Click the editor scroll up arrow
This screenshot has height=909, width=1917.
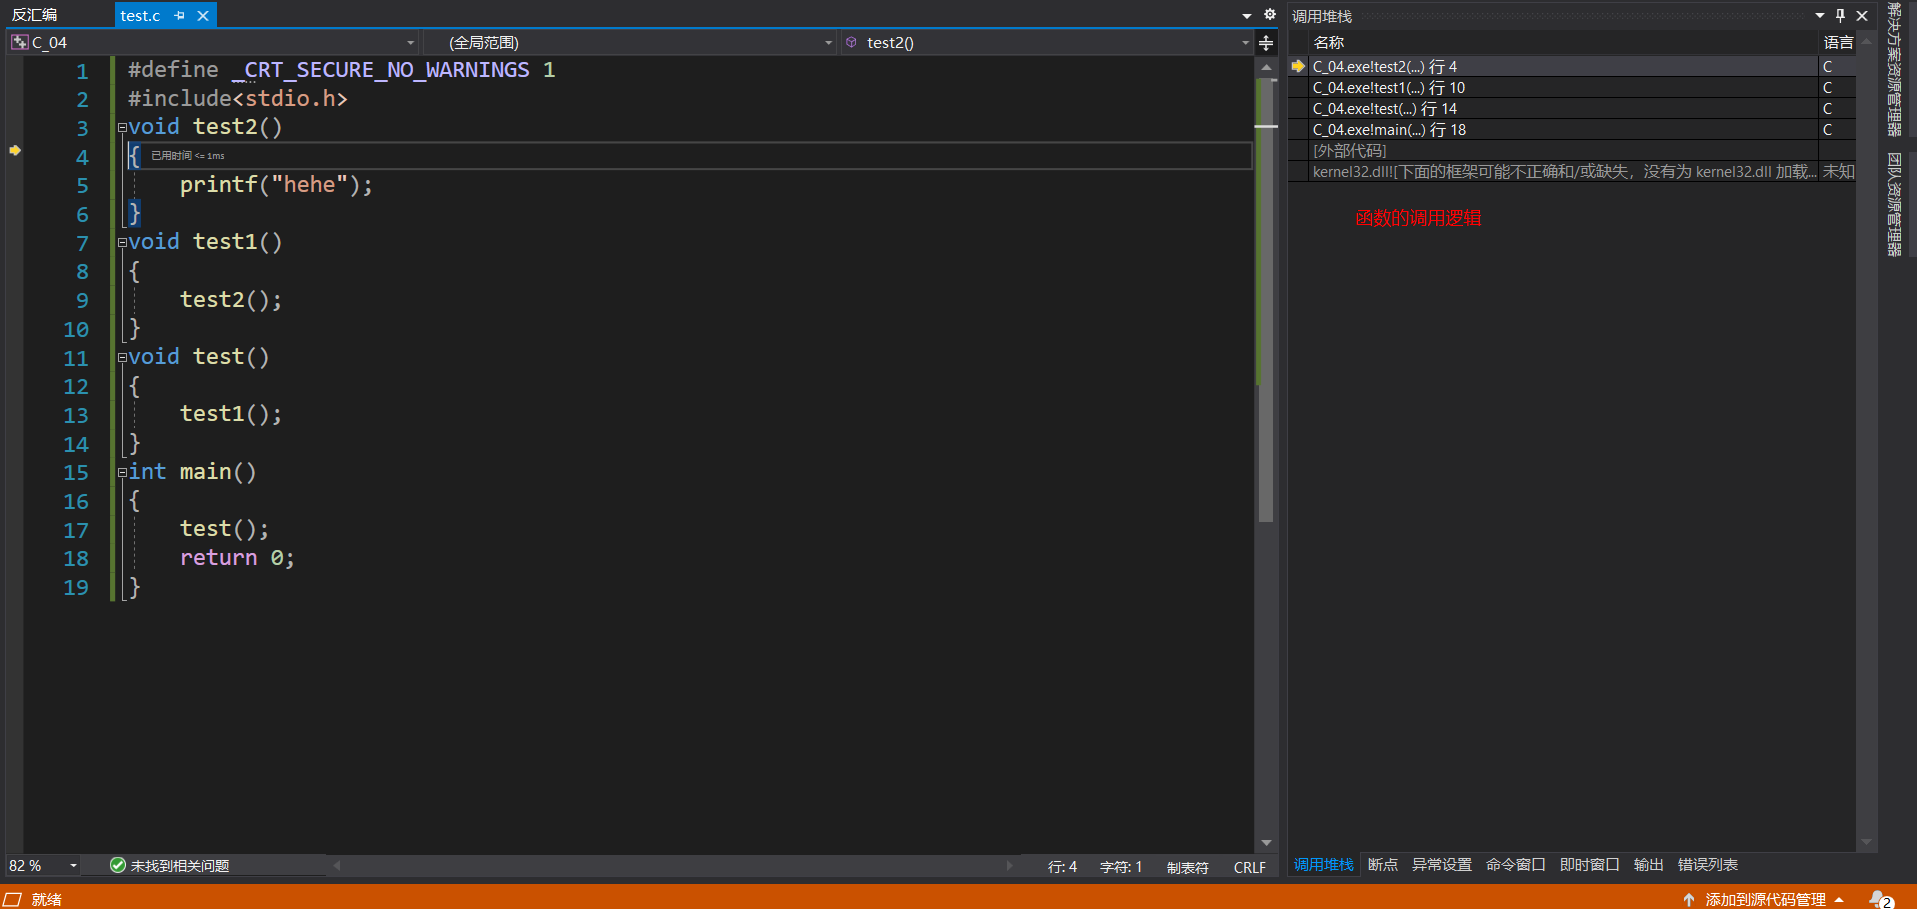point(1266,68)
